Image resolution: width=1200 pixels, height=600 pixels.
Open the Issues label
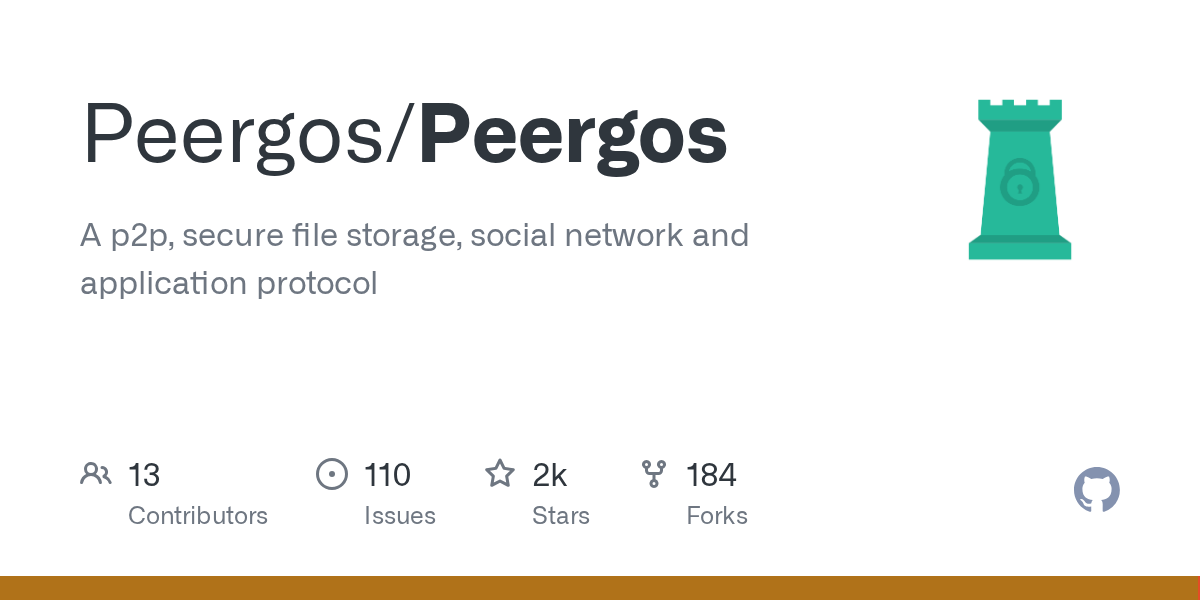(x=400, y=516)
